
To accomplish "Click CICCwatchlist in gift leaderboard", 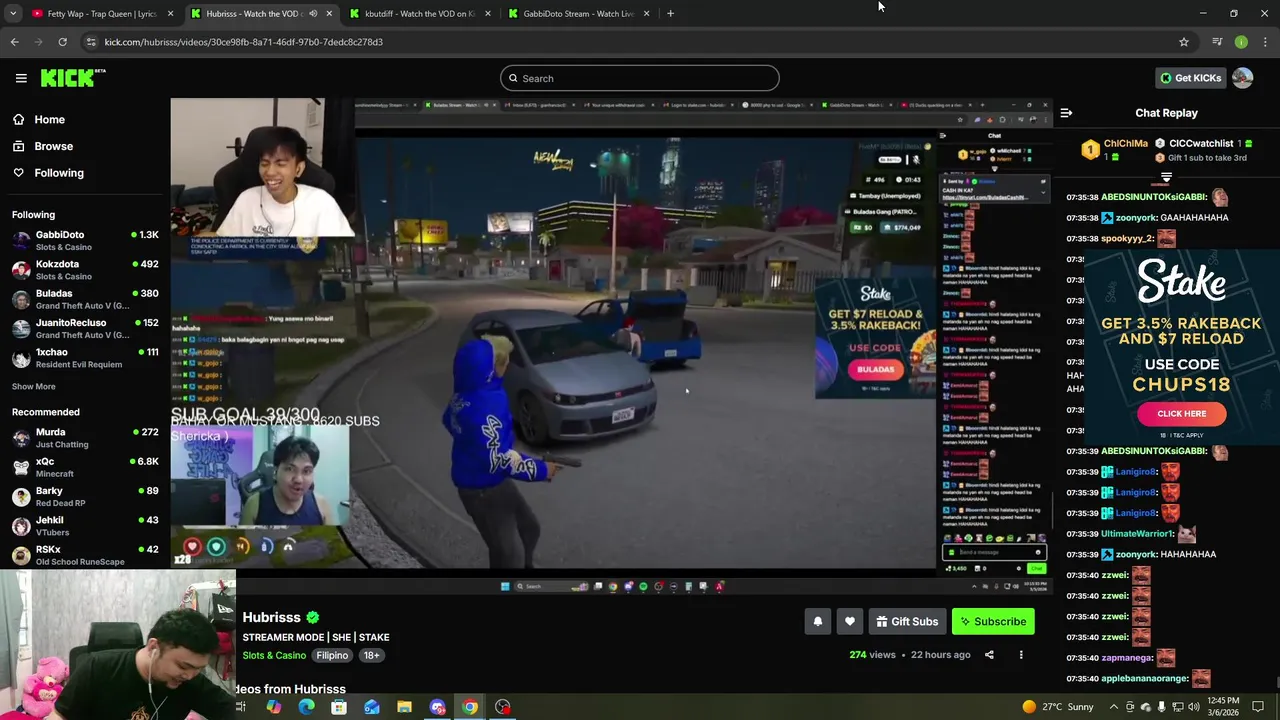I will [x=1200, y=144].
